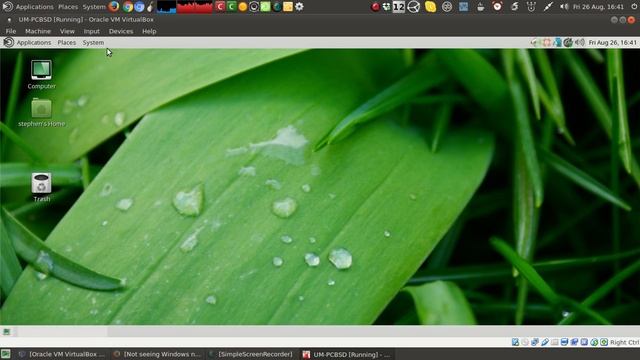The width and height of the screenshot is (640, 360).
Task: Click guest show-desktop button in bottom panel
Action: [x=7, y=331]
